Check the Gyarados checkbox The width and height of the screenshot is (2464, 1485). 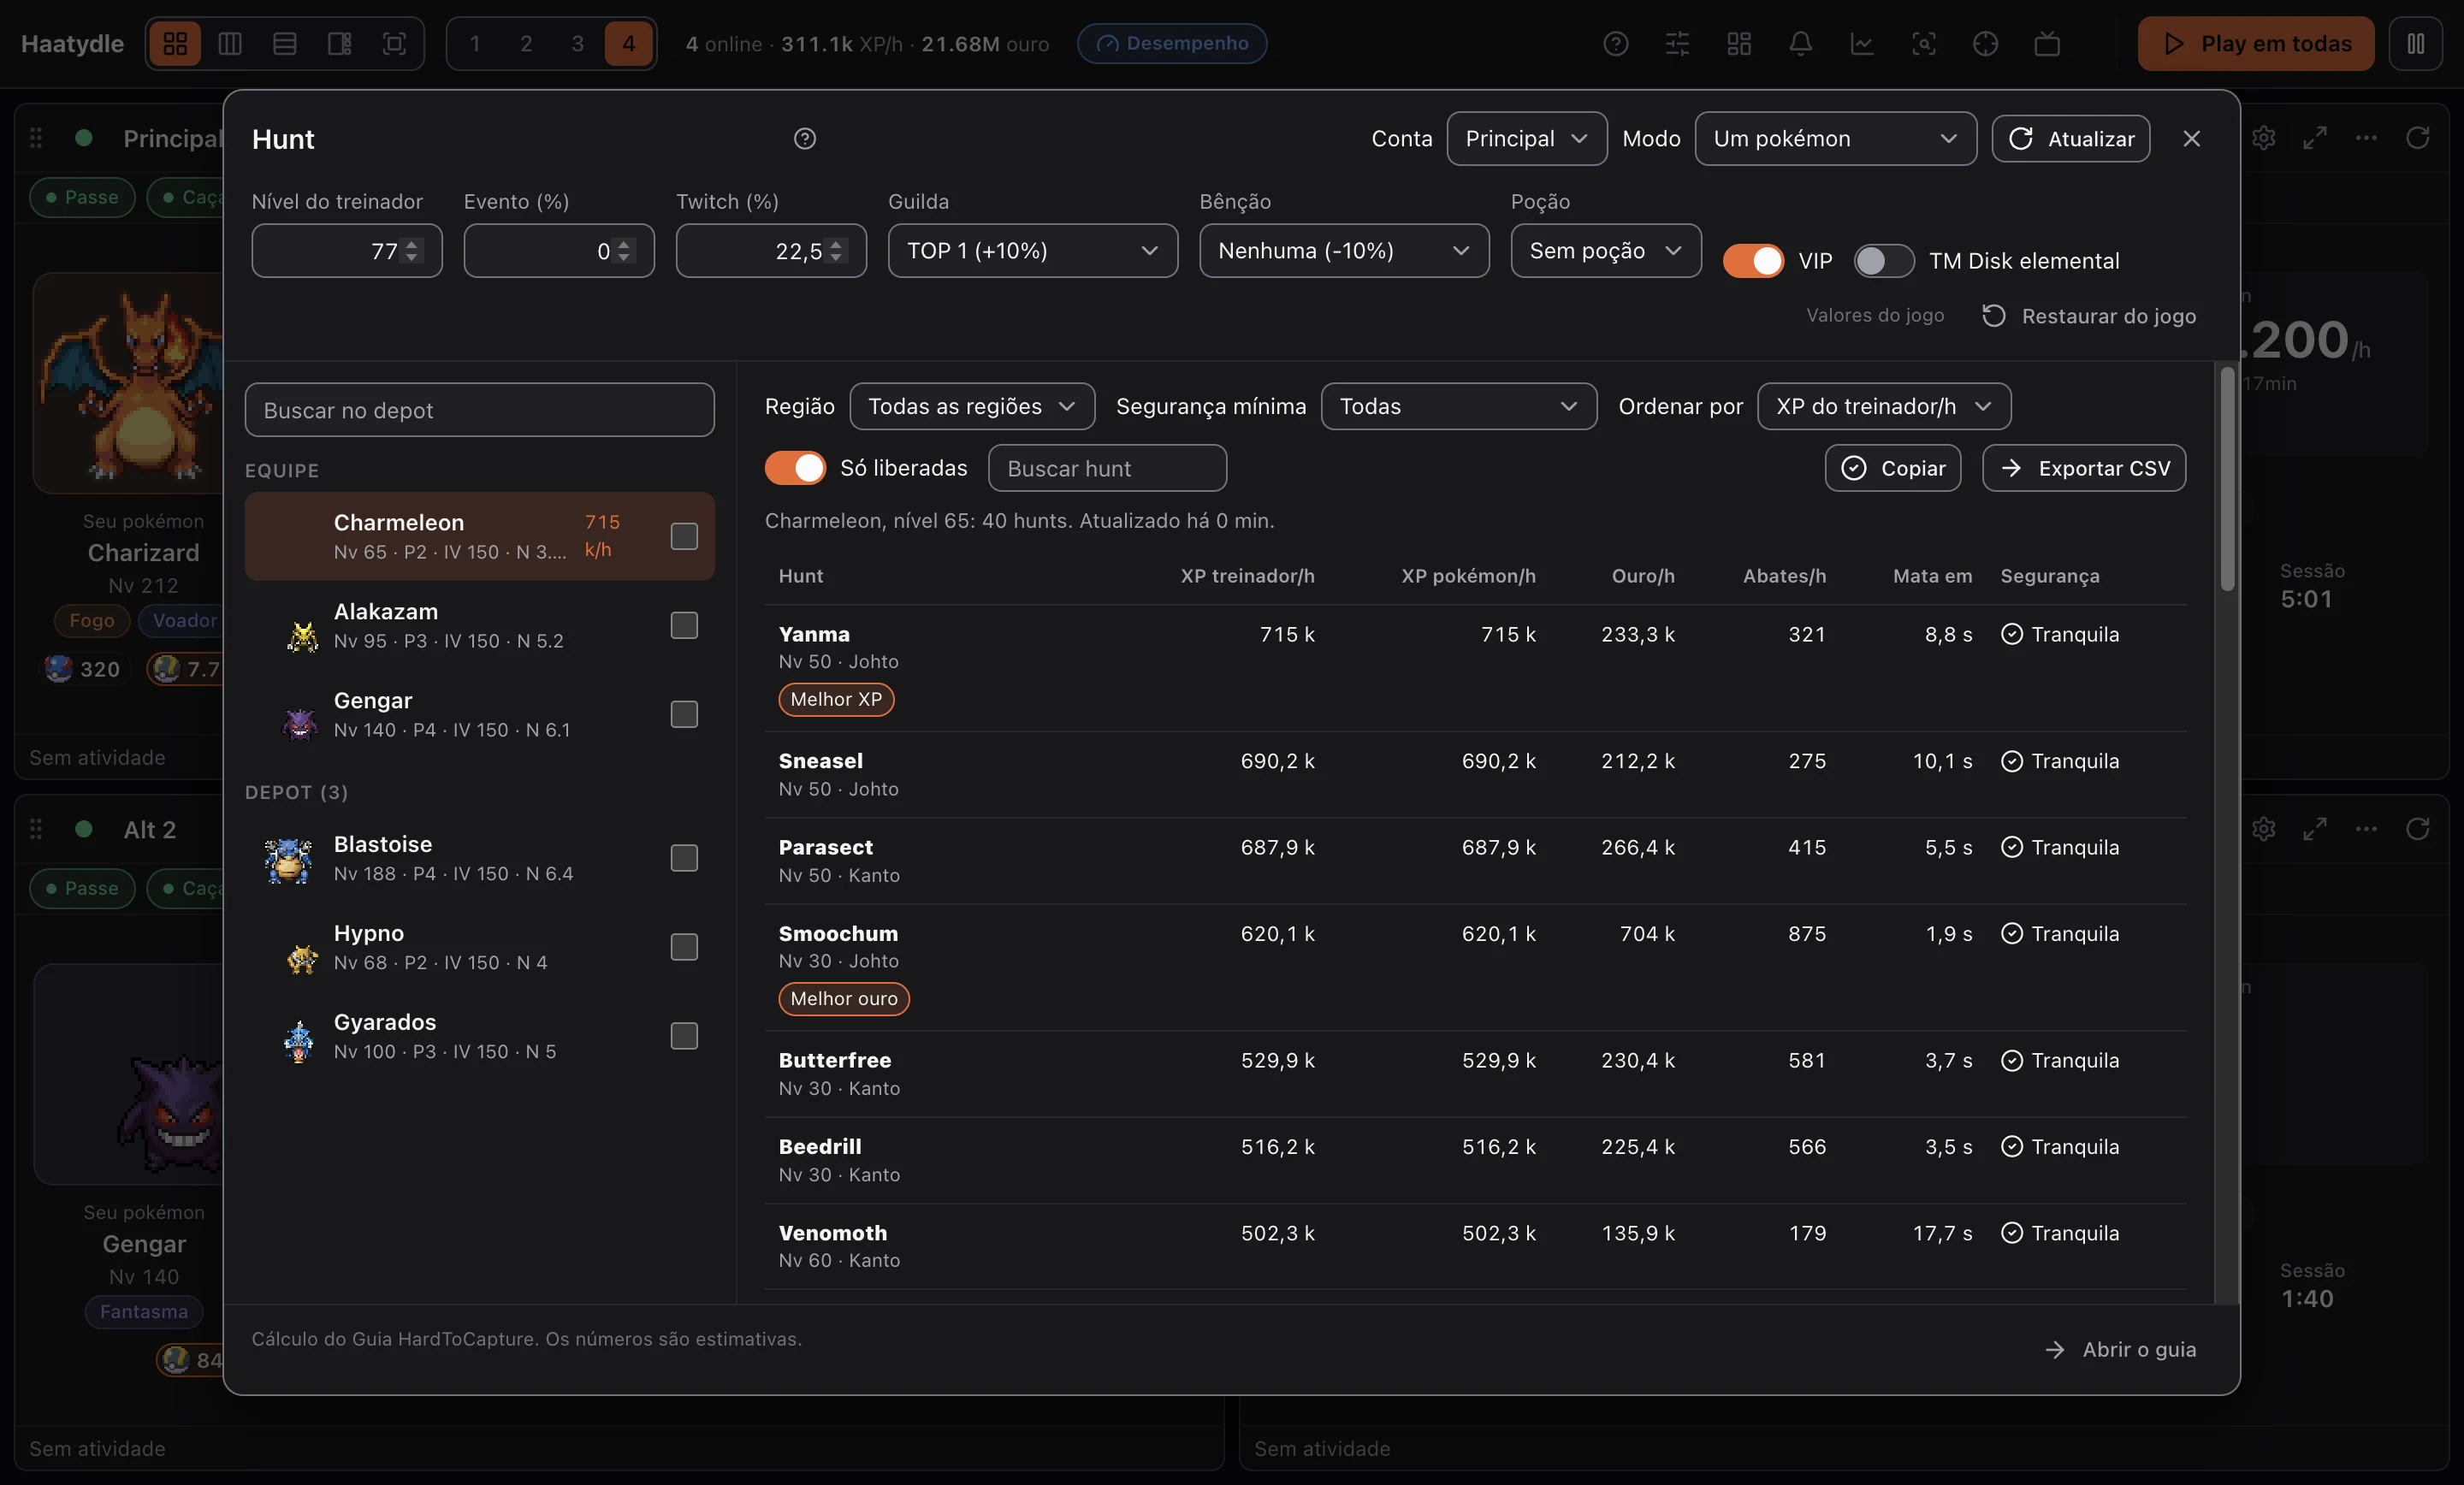(684, 1036)
